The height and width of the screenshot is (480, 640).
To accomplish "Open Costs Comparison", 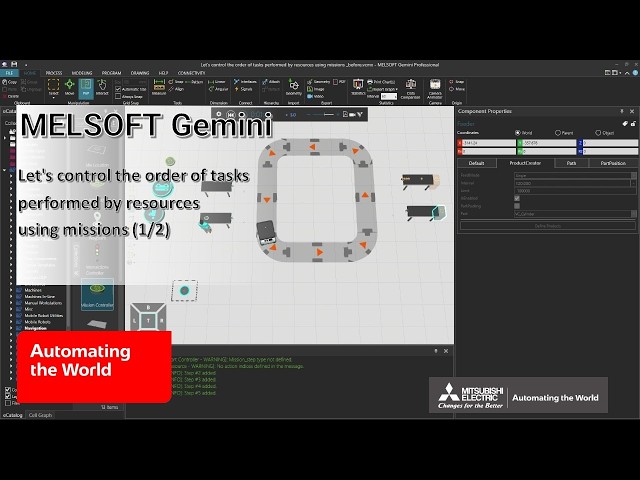I will (x=411, y=89).
